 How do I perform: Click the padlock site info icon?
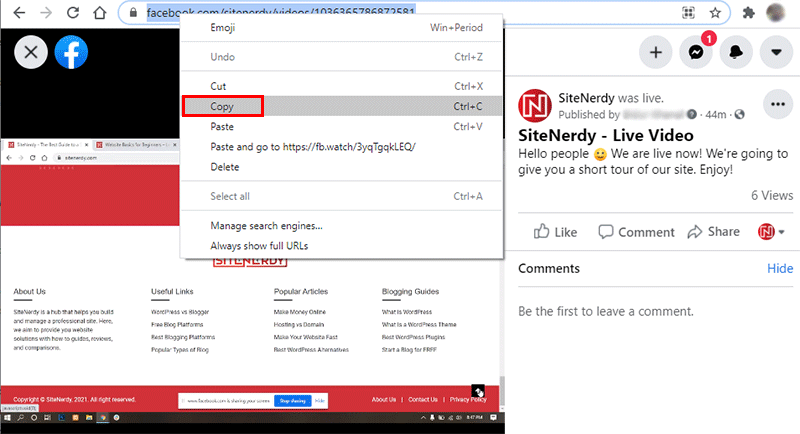(x=133, y=12)
